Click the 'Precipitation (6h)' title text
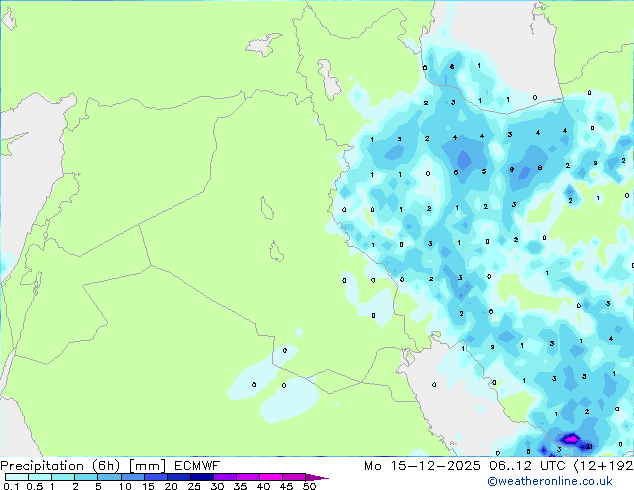The height and width of the screenshot is (490, 634). [x=60, y=466]
